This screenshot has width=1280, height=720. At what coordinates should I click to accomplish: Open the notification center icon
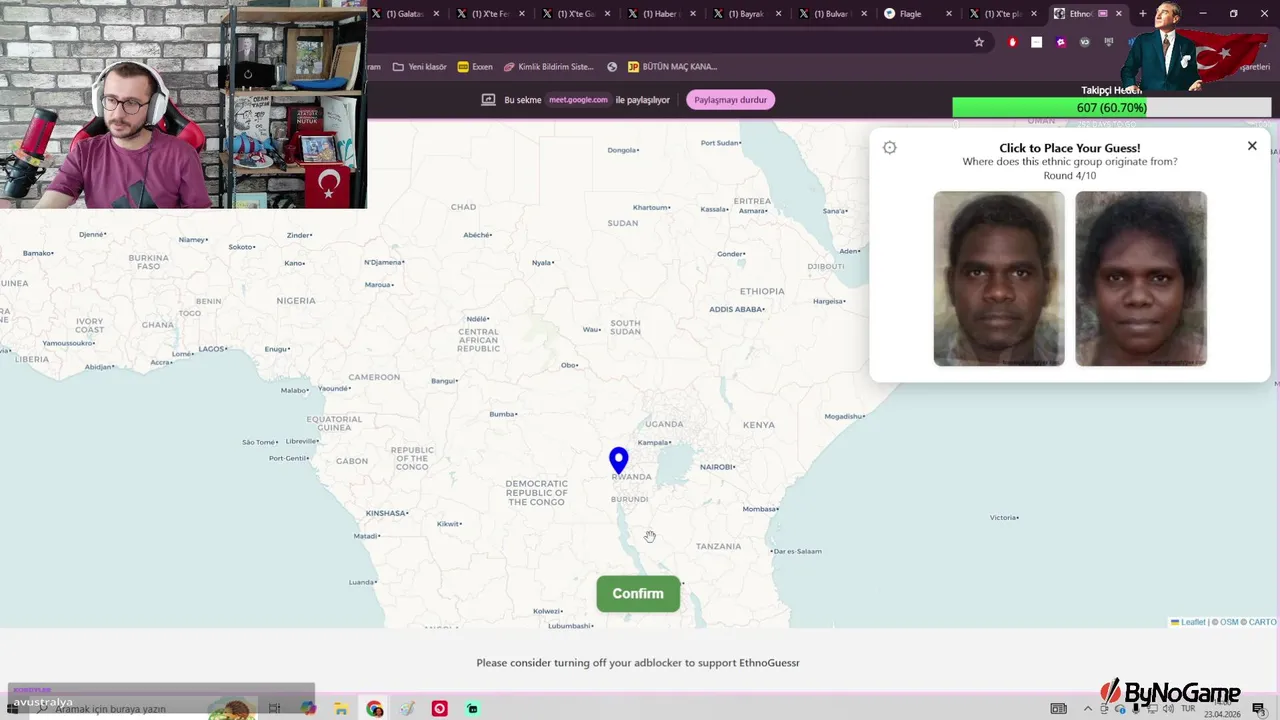(x=1258, y=709)
